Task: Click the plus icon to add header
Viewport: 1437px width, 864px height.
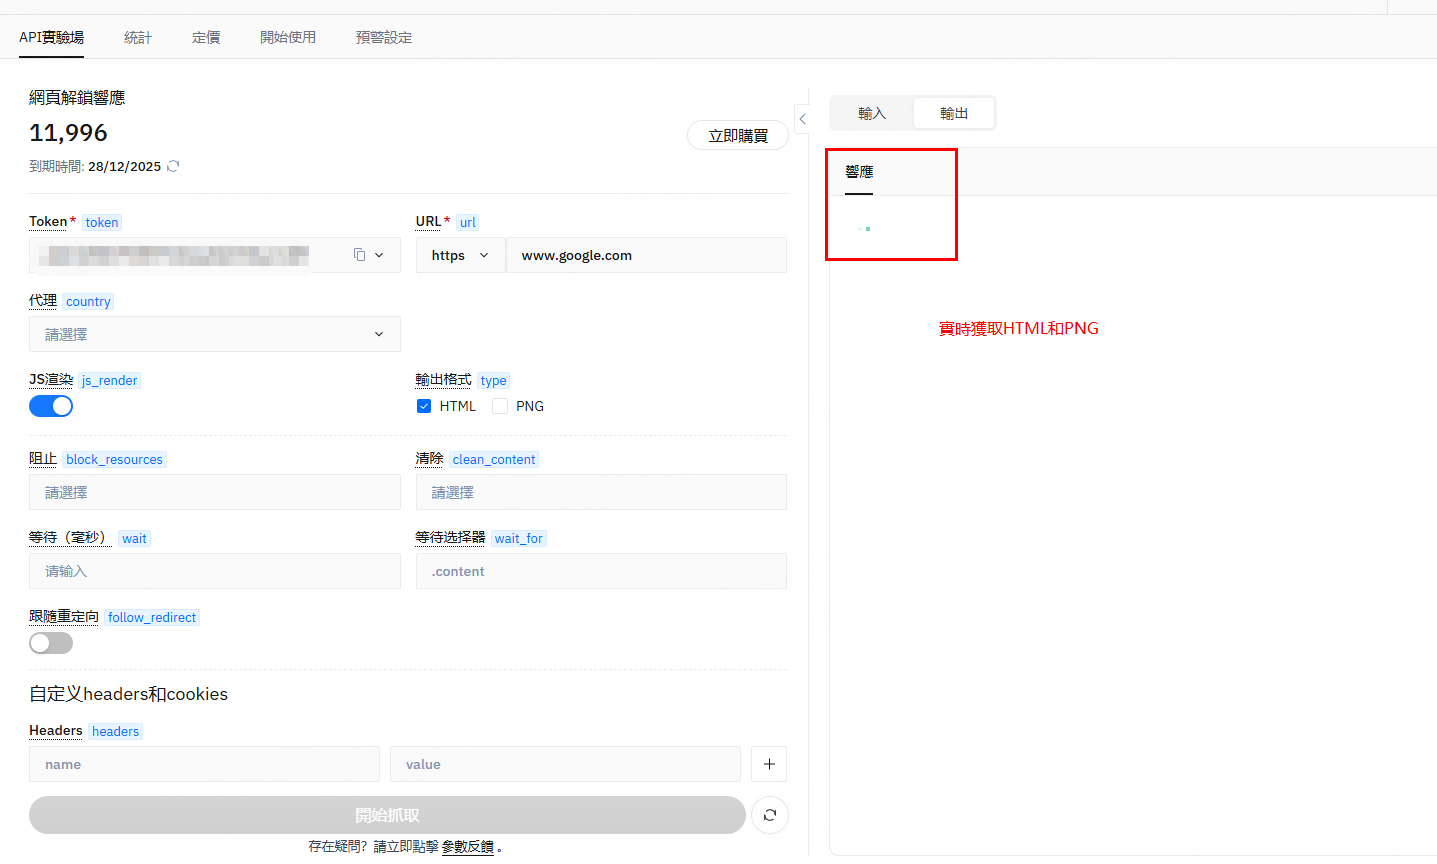Action: tap(769, 764)
